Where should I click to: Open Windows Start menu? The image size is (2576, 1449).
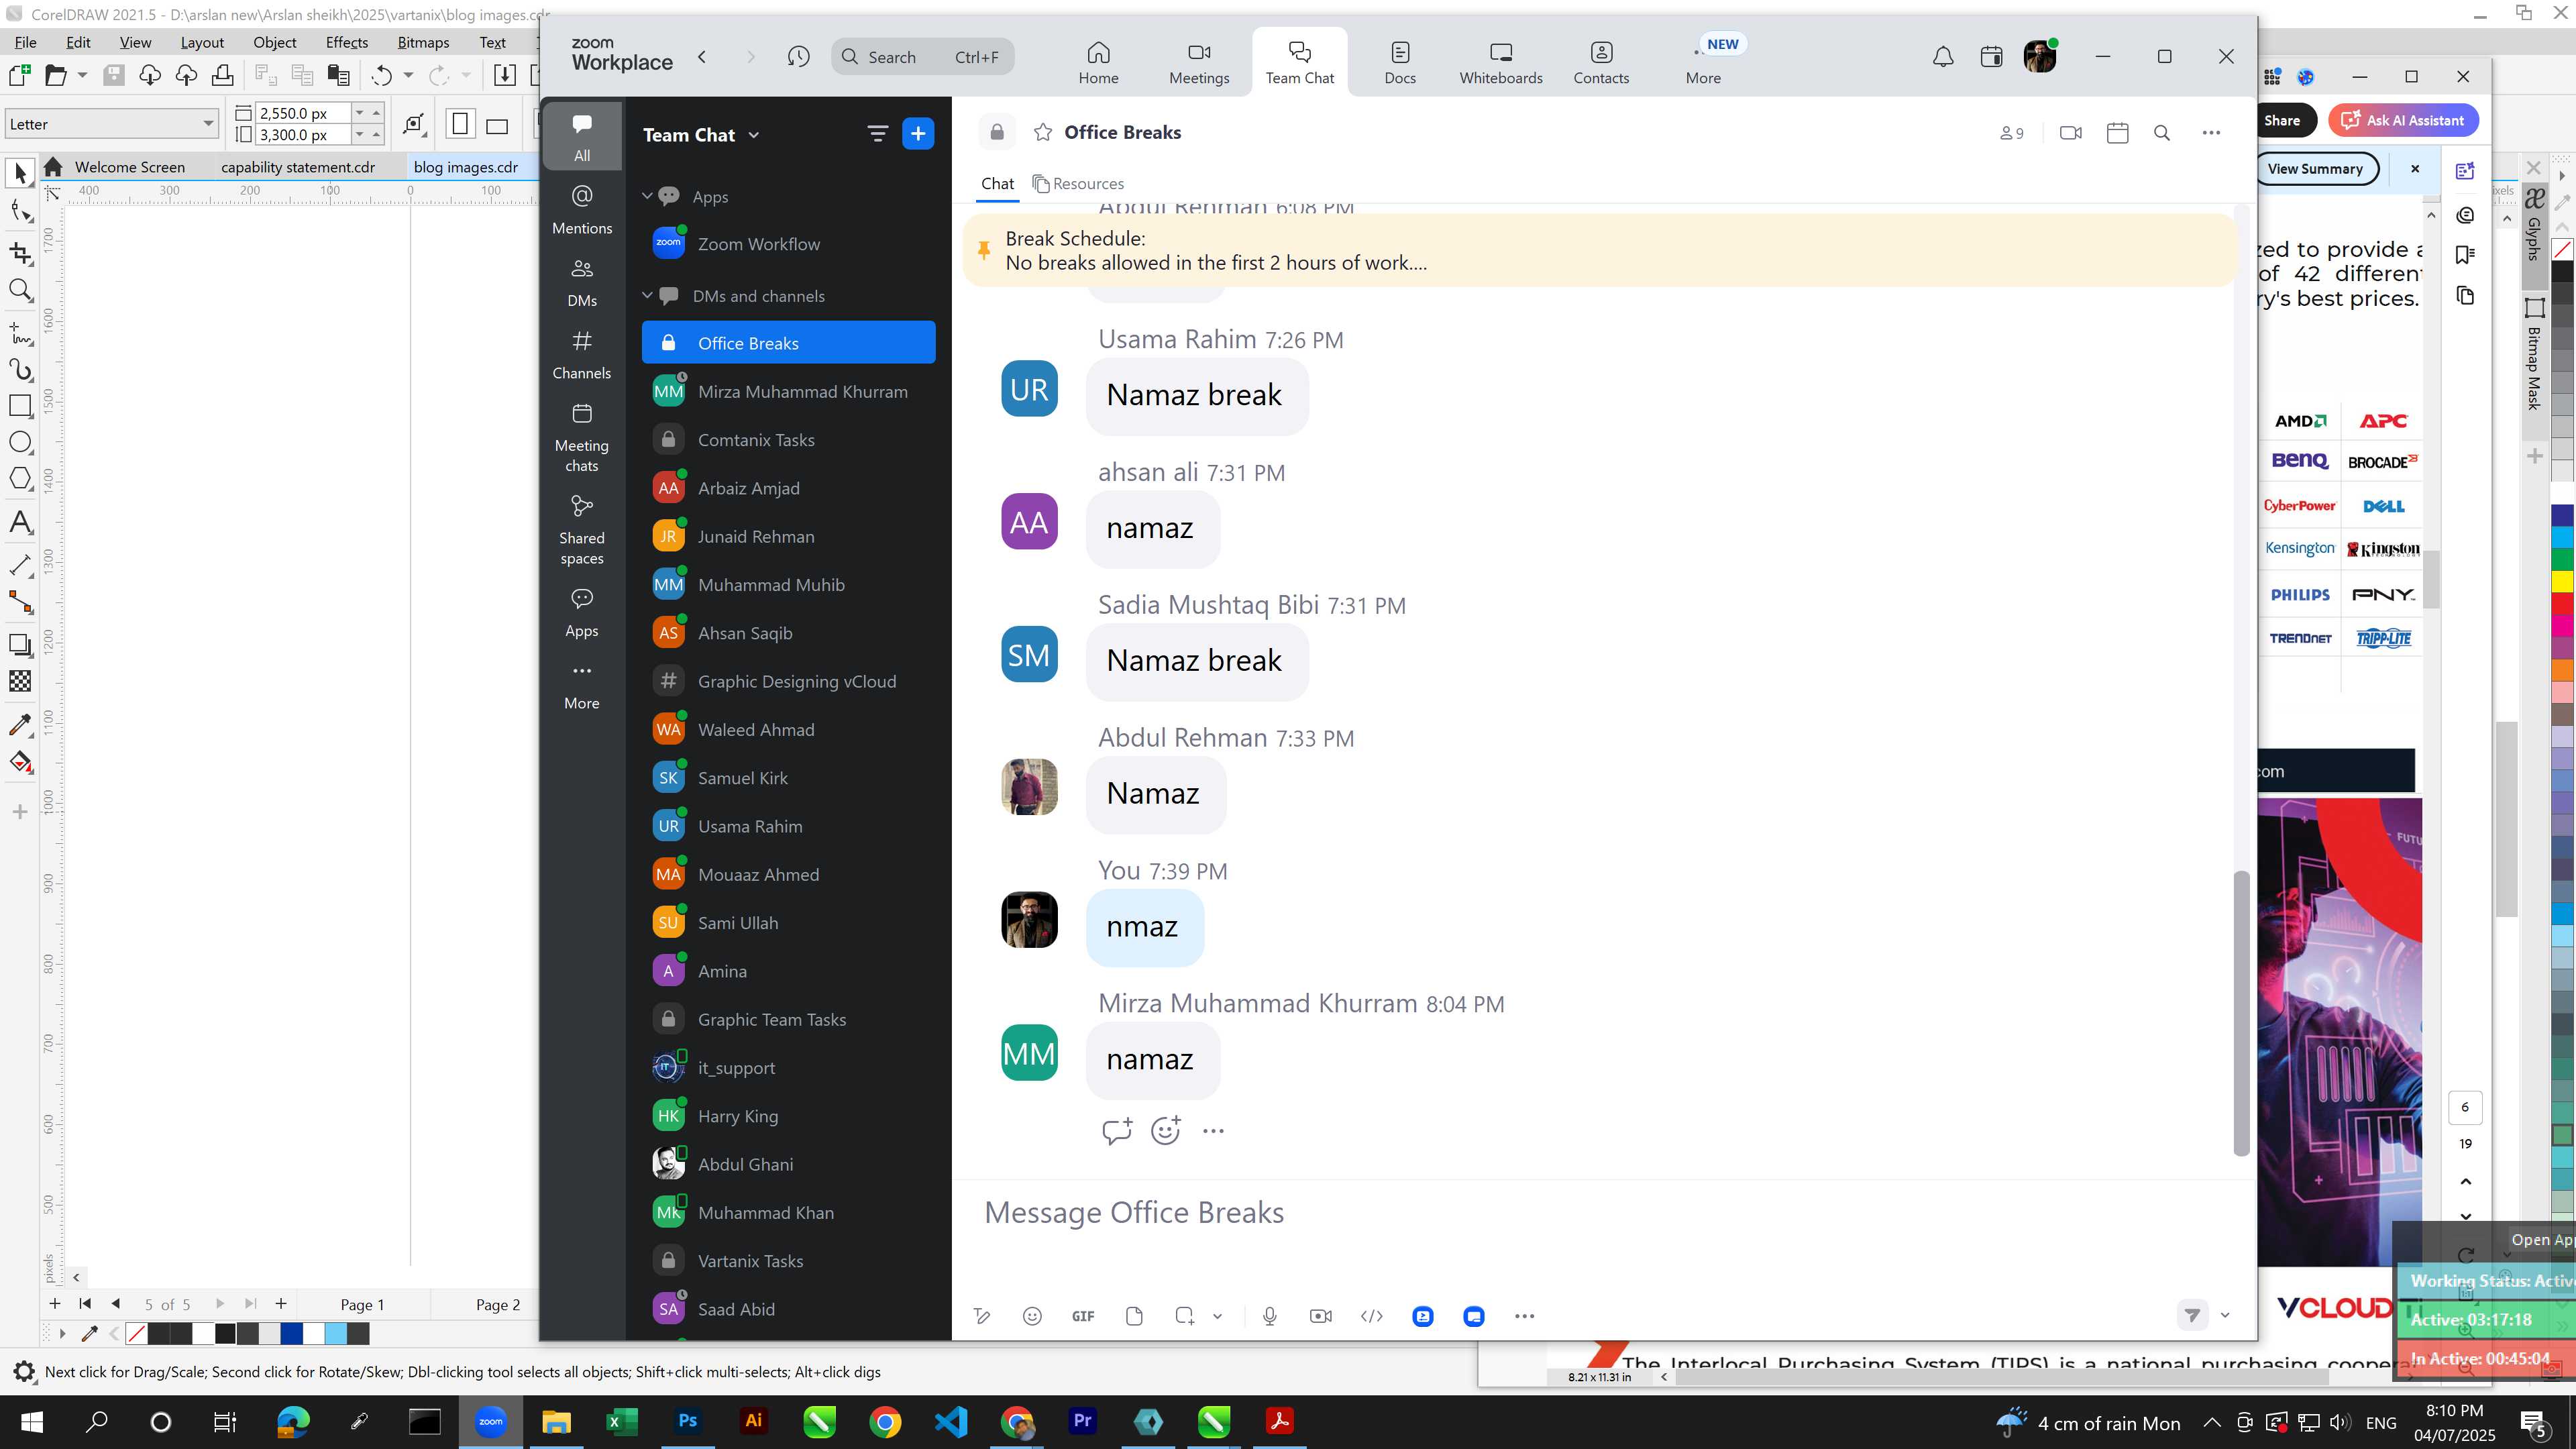32,1421
